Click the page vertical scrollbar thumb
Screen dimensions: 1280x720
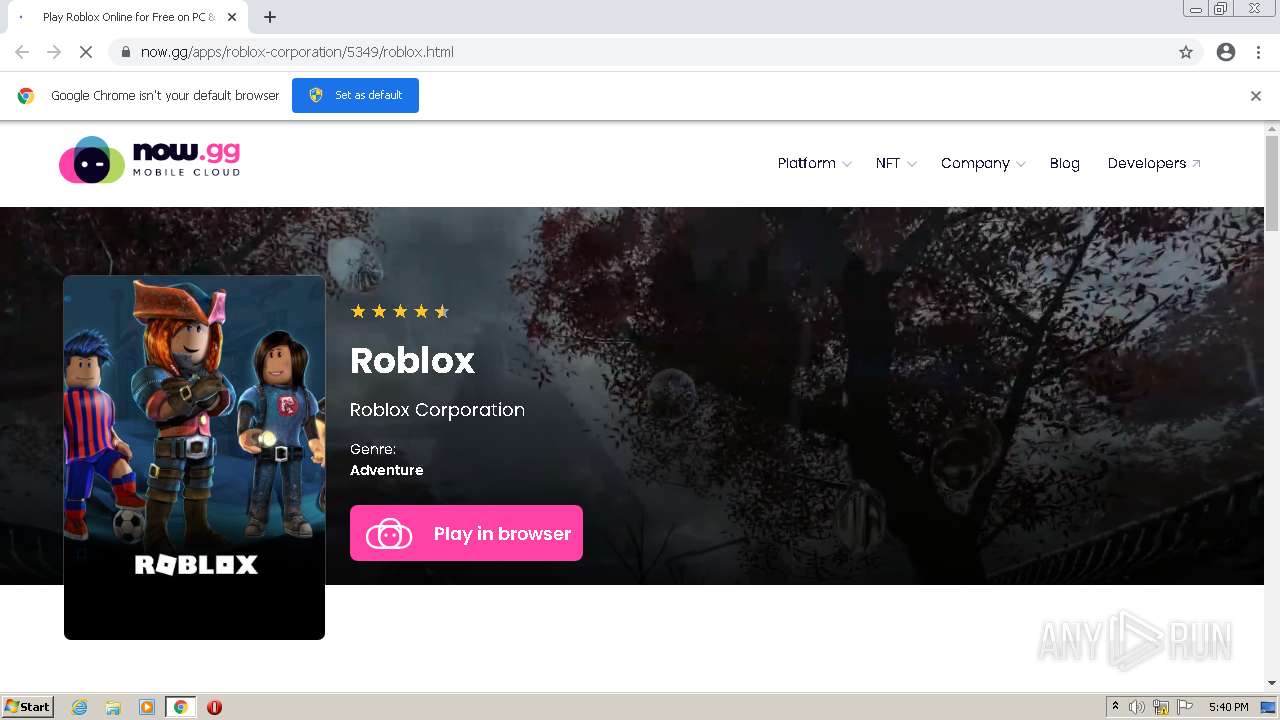[1272, 183]
